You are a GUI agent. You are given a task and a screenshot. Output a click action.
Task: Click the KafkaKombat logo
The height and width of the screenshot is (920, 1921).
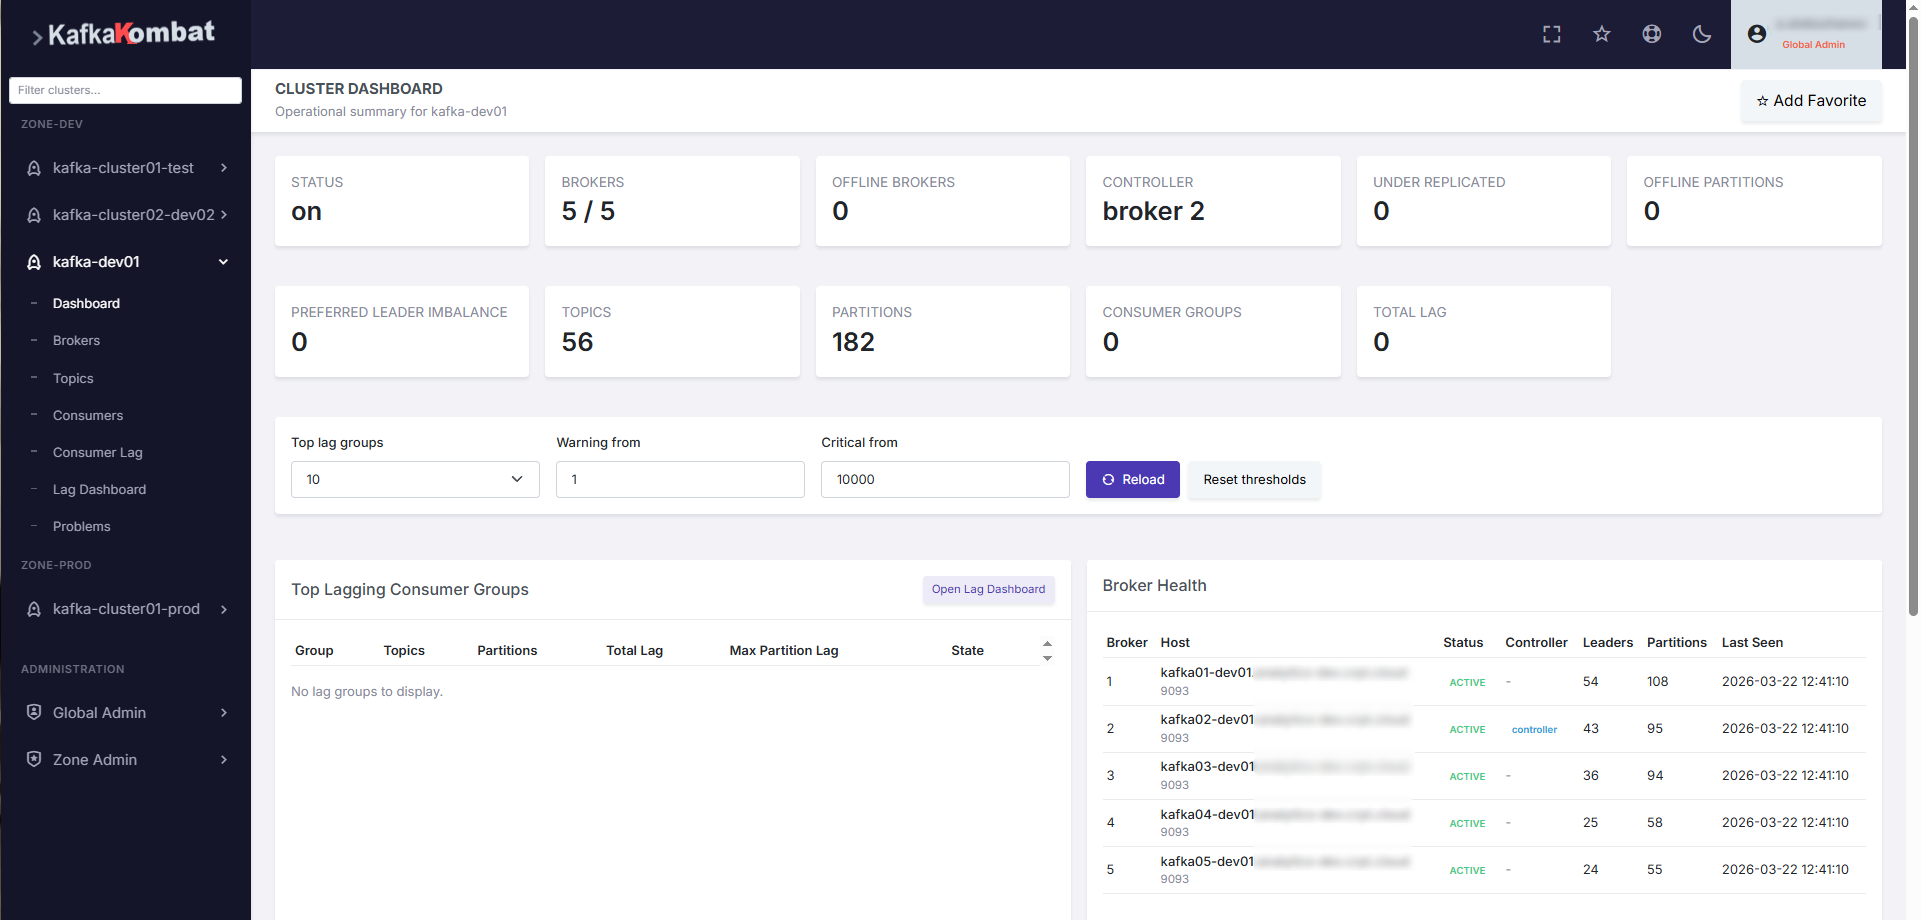click(x=130, y=32)
